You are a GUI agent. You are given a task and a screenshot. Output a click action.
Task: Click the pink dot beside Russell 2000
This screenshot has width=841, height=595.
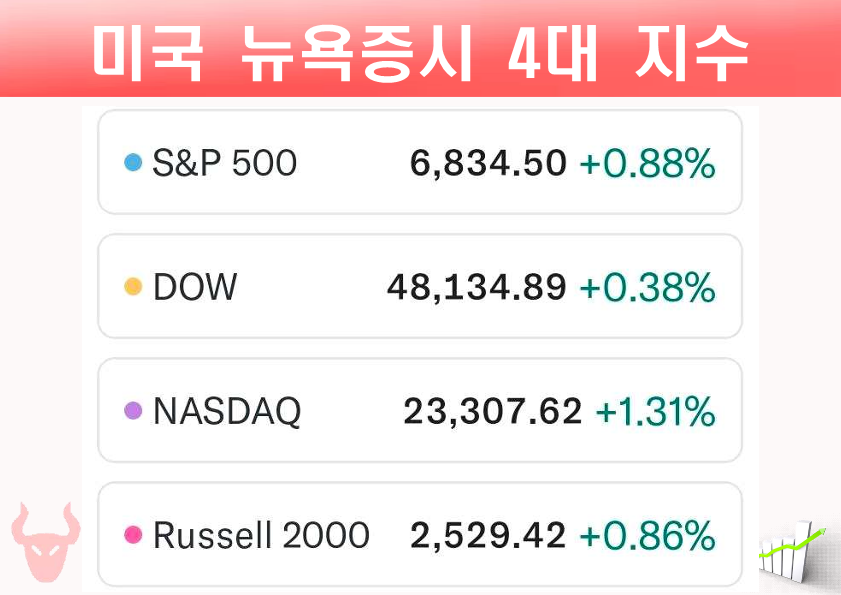point(132,535)
